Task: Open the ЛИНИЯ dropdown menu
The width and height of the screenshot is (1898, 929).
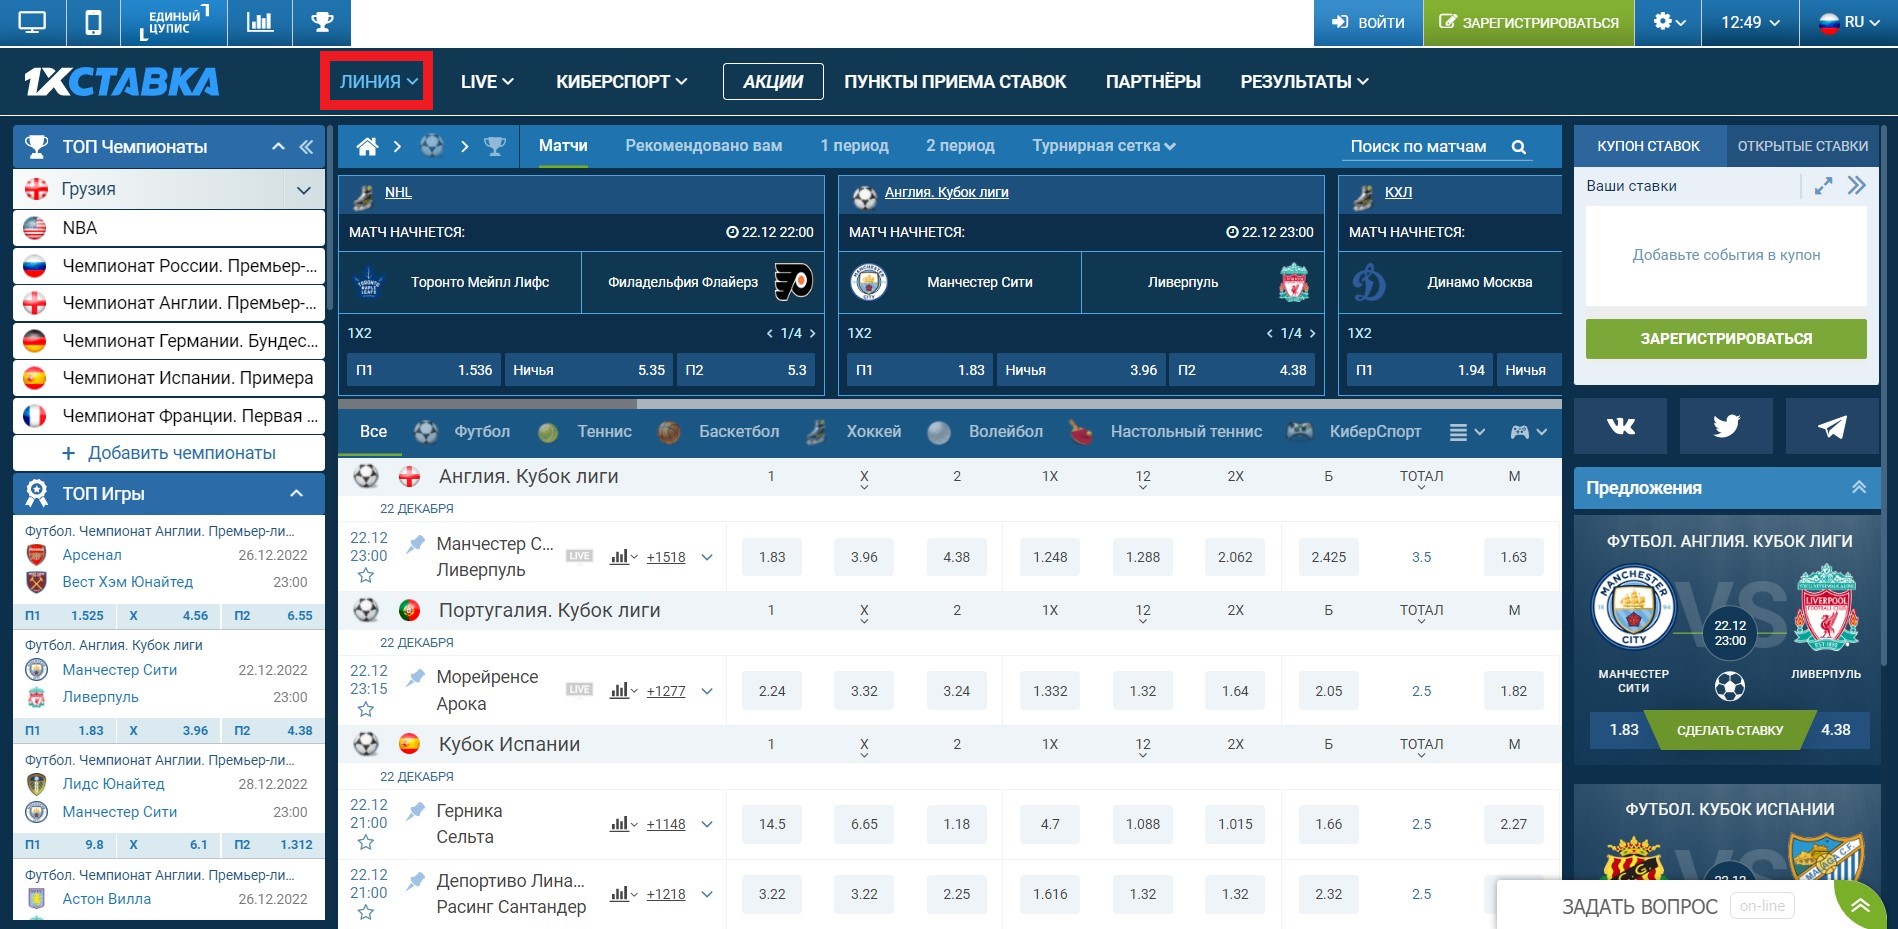Action: (378, 82)
